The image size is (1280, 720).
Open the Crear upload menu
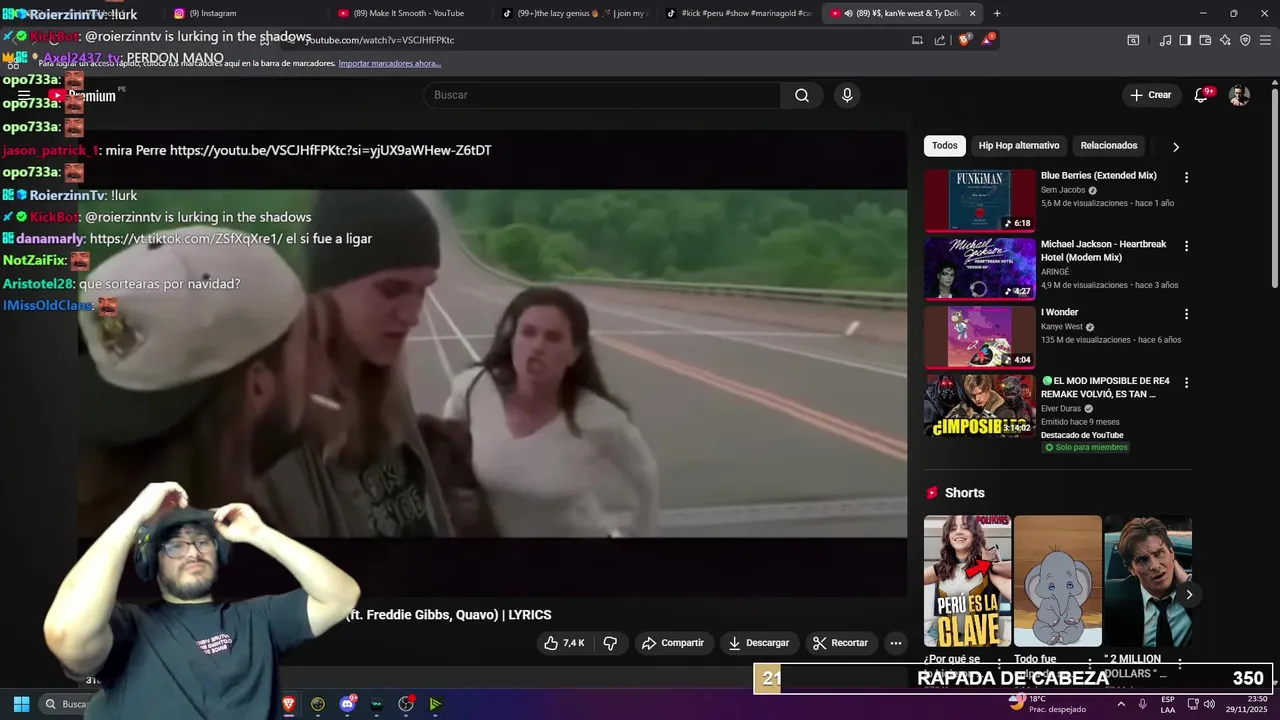click(x=1151, y=95)
